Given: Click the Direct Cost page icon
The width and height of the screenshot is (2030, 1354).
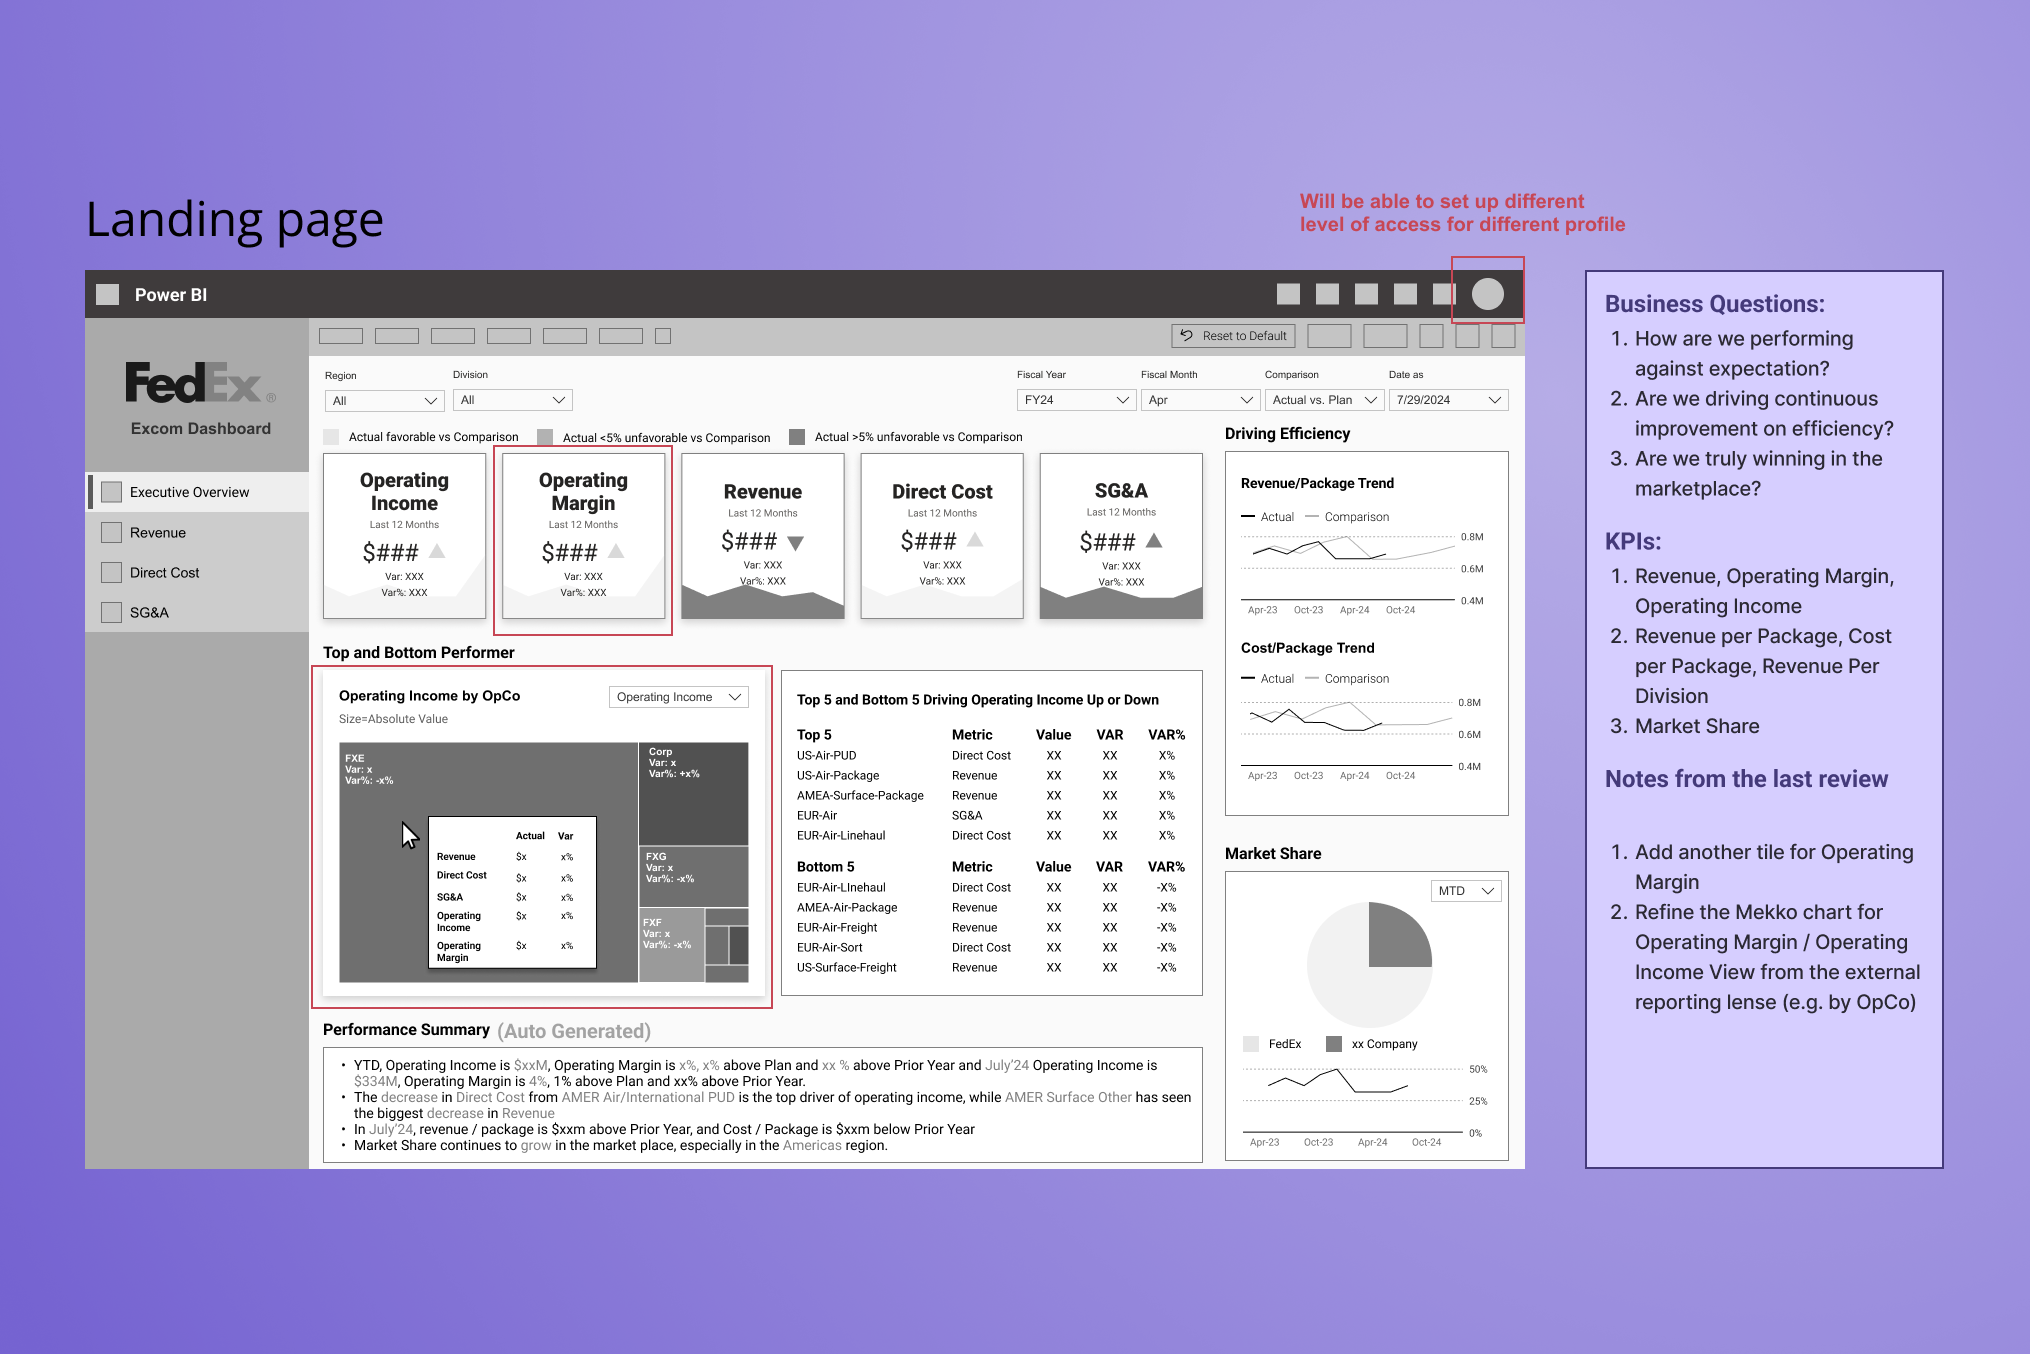Looking at the screenshot, I should click(x=111, y=573).
